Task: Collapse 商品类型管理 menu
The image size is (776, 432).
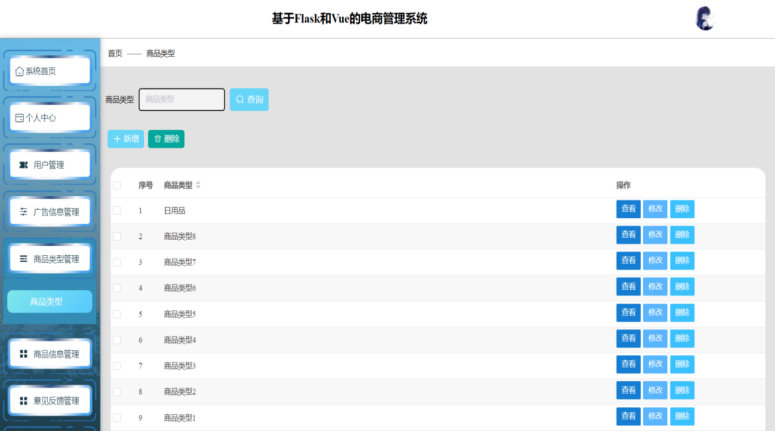Action: coord(50,259)
